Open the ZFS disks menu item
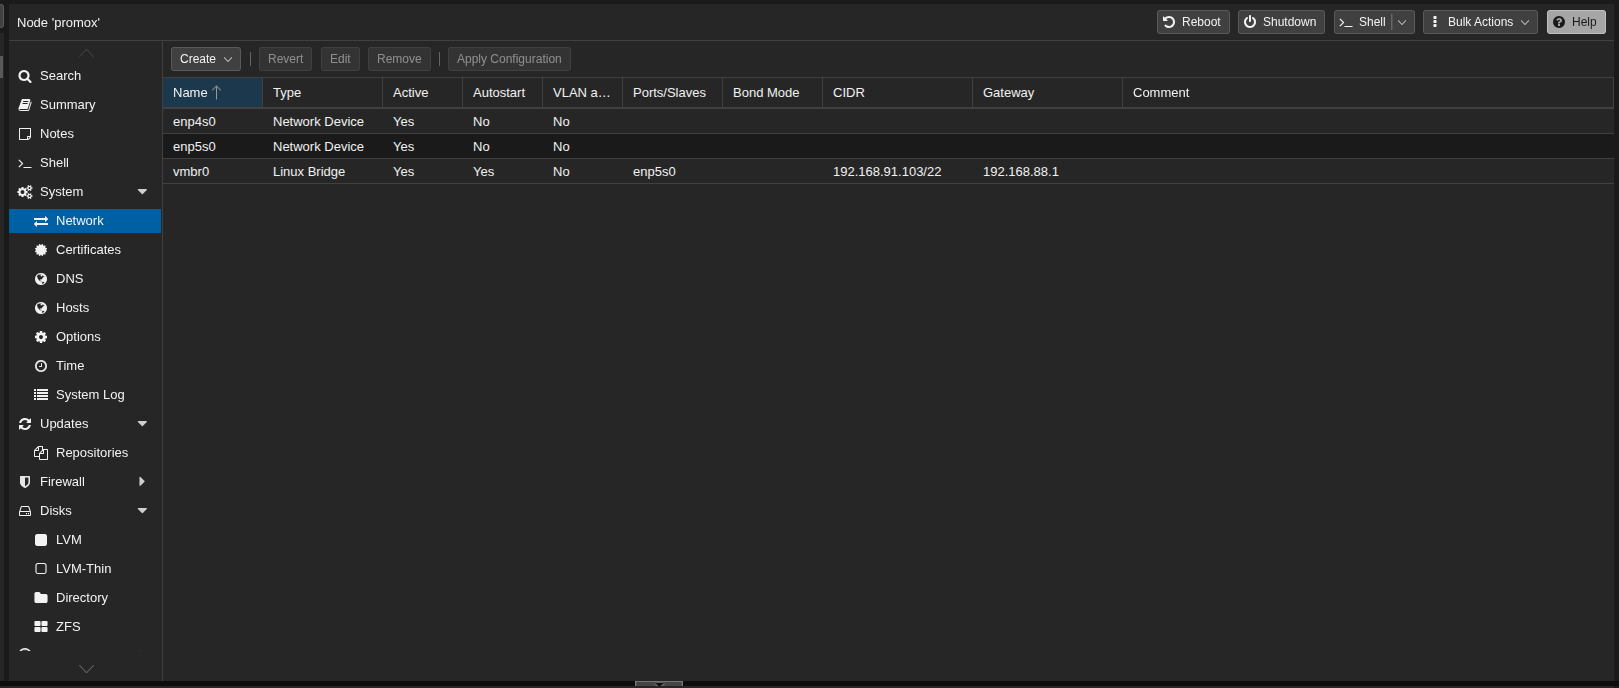The width and height of the screenshot is (1619, 688). coord(68,627)
